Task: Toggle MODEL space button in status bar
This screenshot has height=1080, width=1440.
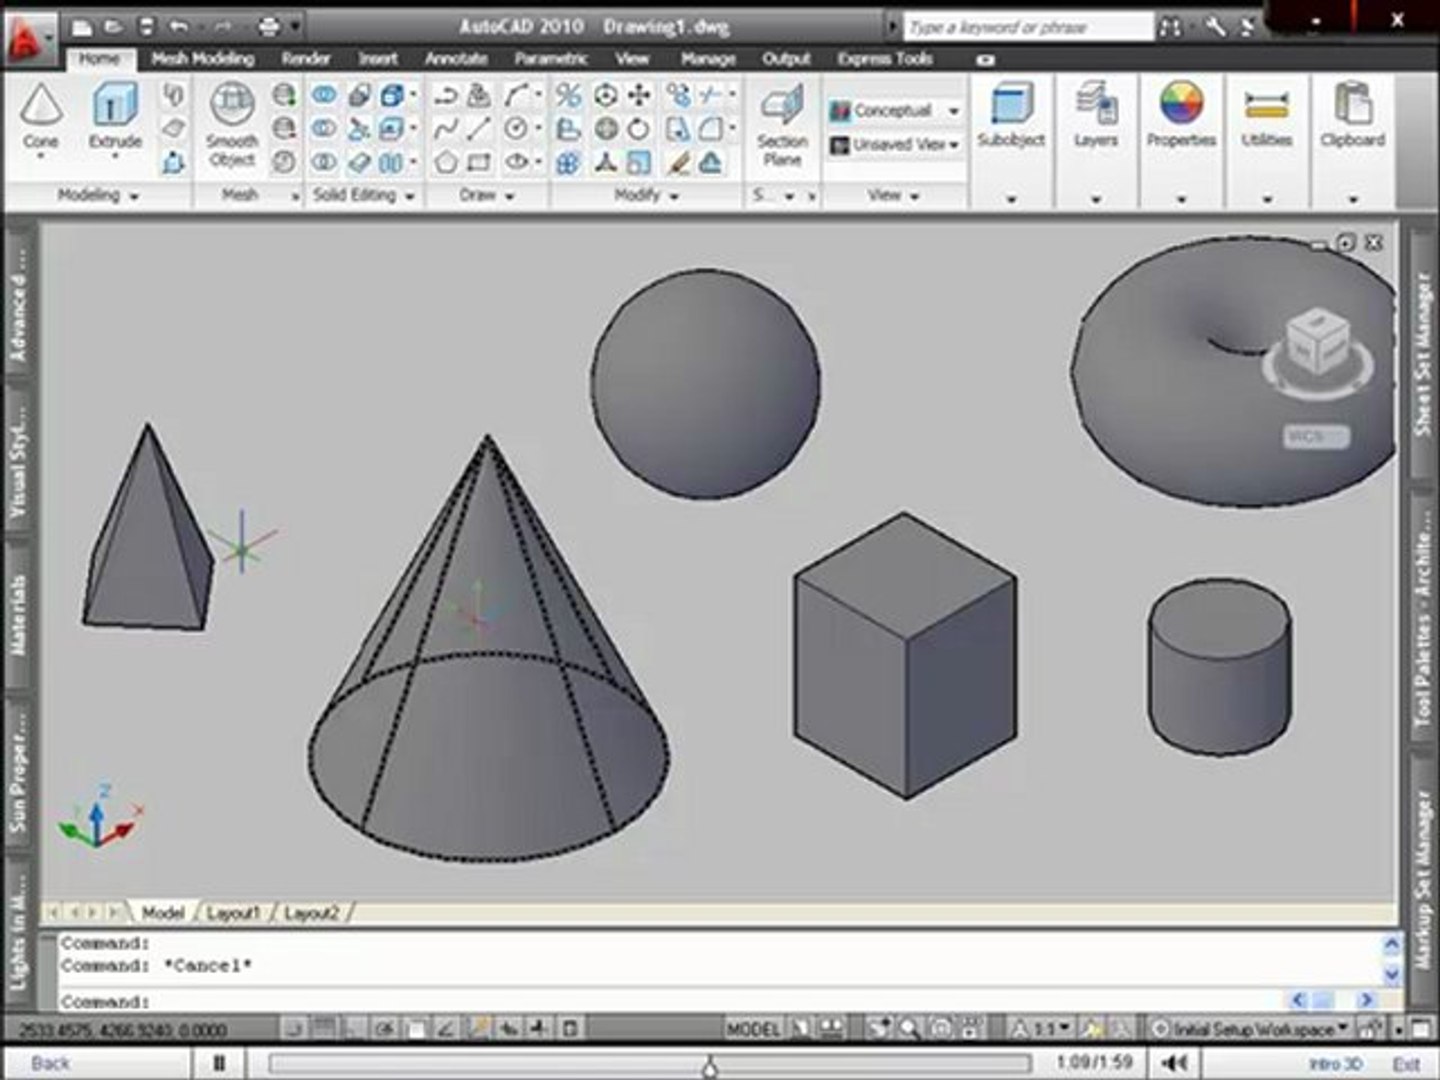Action: coord(752,1028)
